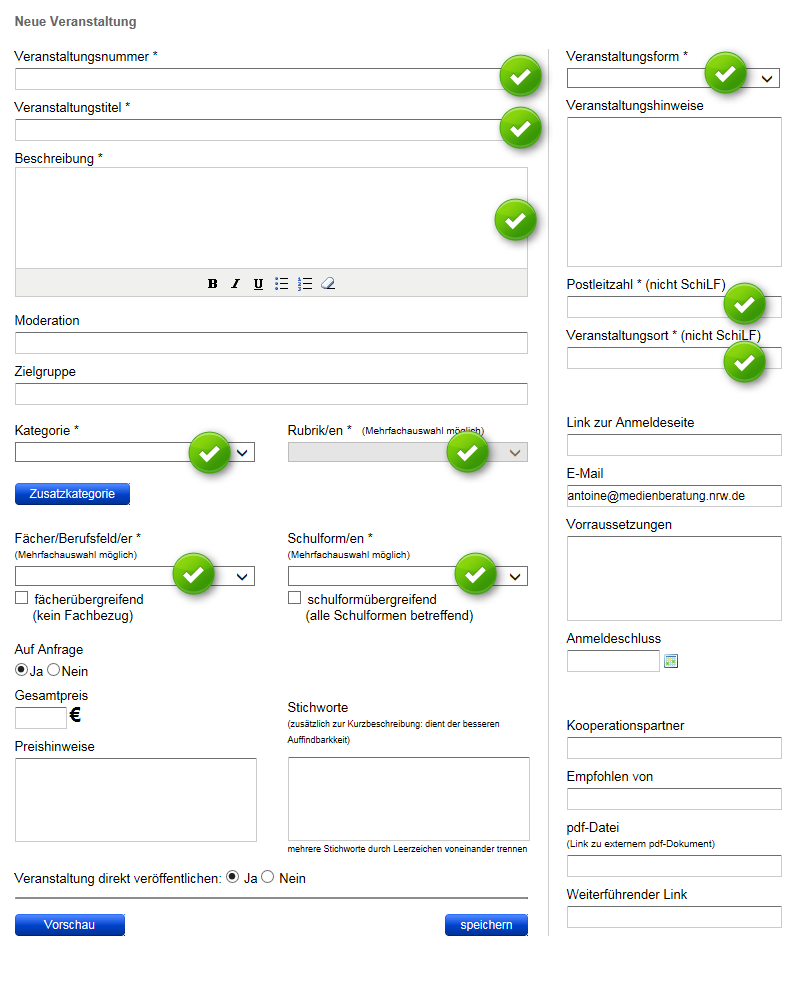794x986 pixels.
Task: Insert a numbered list in the description
Action: 305,283
